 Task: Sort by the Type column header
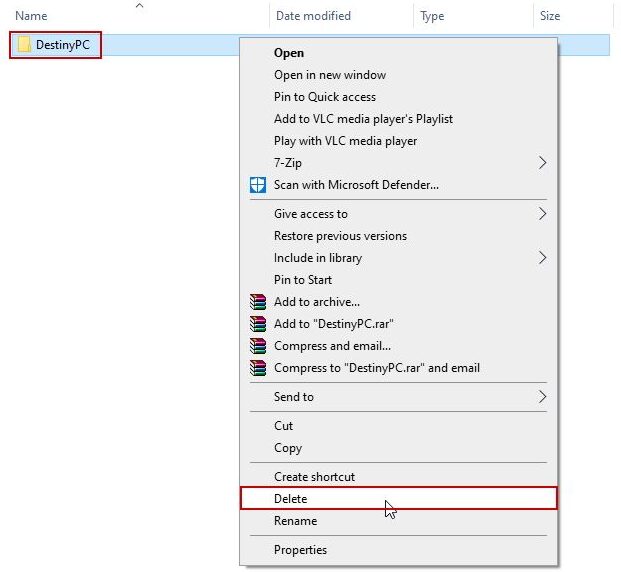432,16
